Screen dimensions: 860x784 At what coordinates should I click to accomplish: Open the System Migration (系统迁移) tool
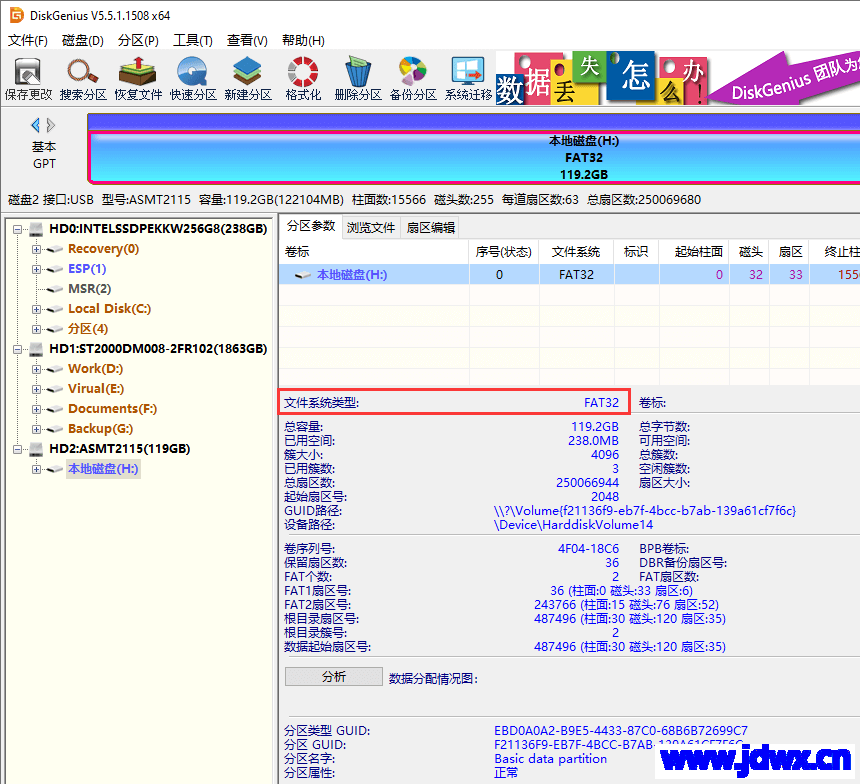468,79
